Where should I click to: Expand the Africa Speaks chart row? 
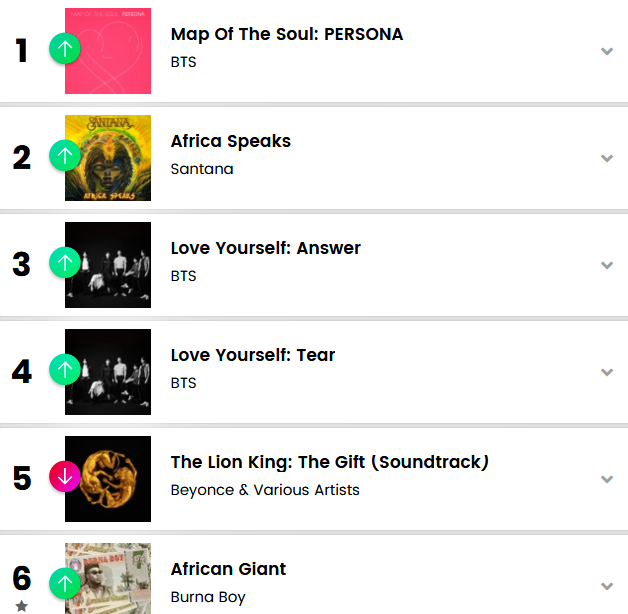[606, 158]
